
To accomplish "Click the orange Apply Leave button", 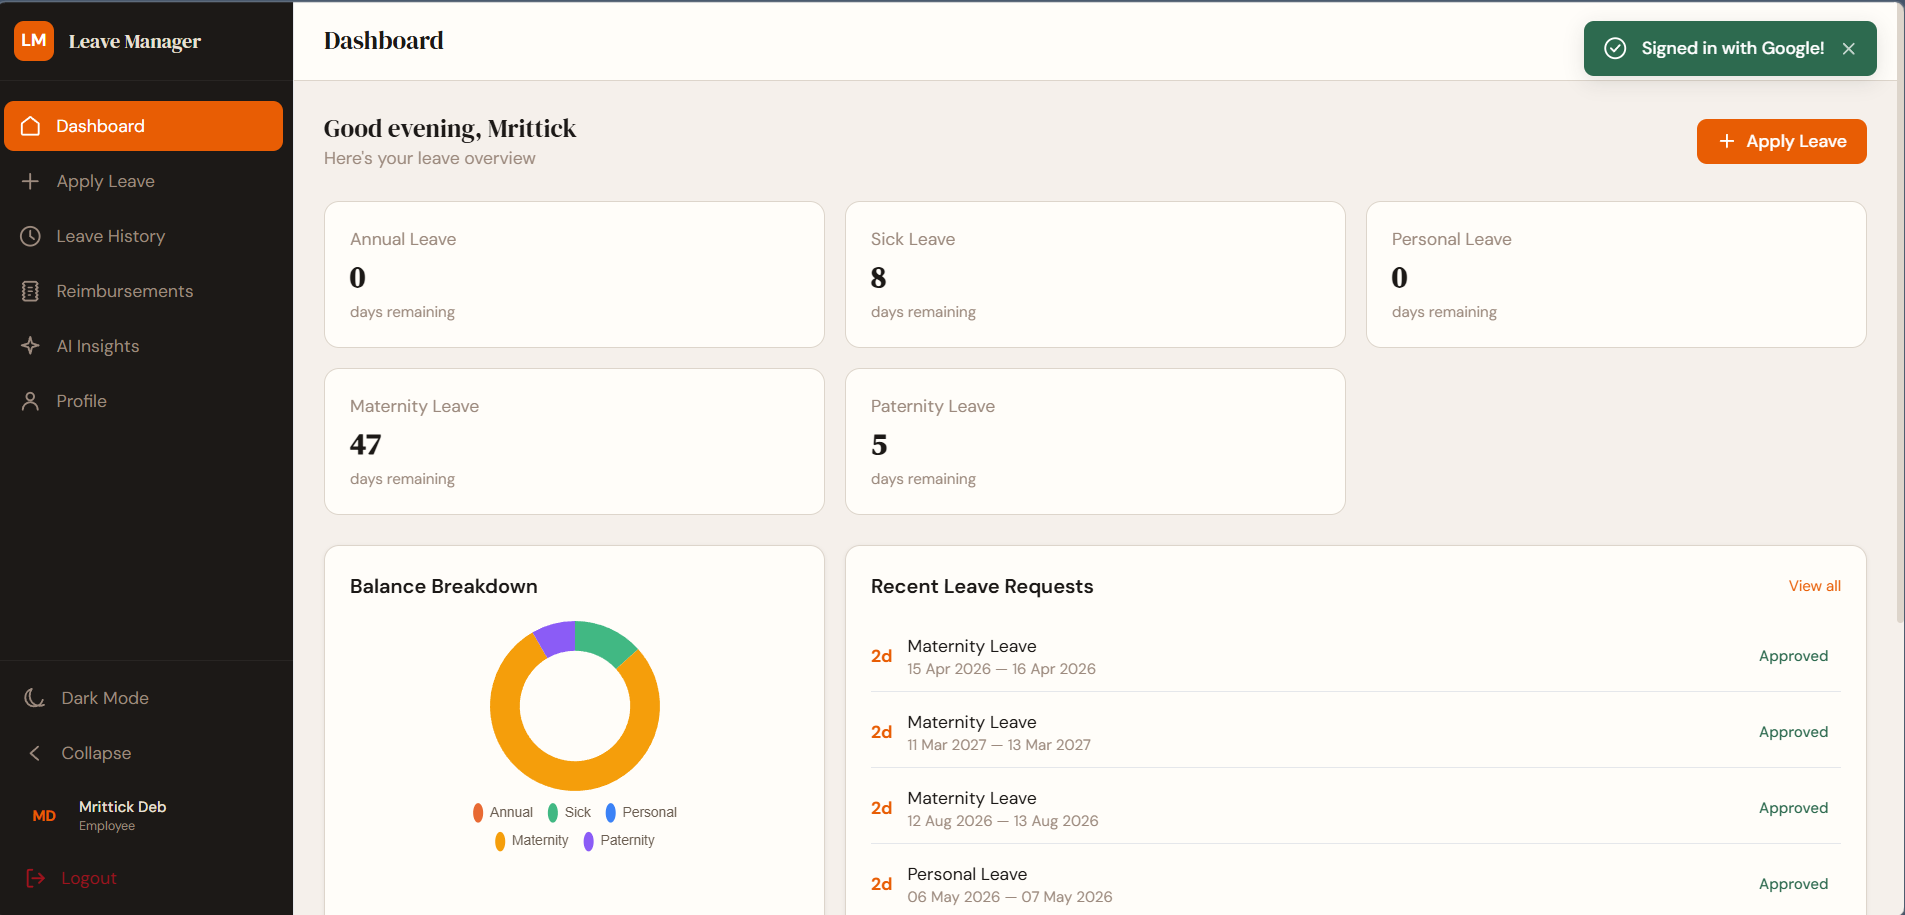I will click(x=1781, y=141).
